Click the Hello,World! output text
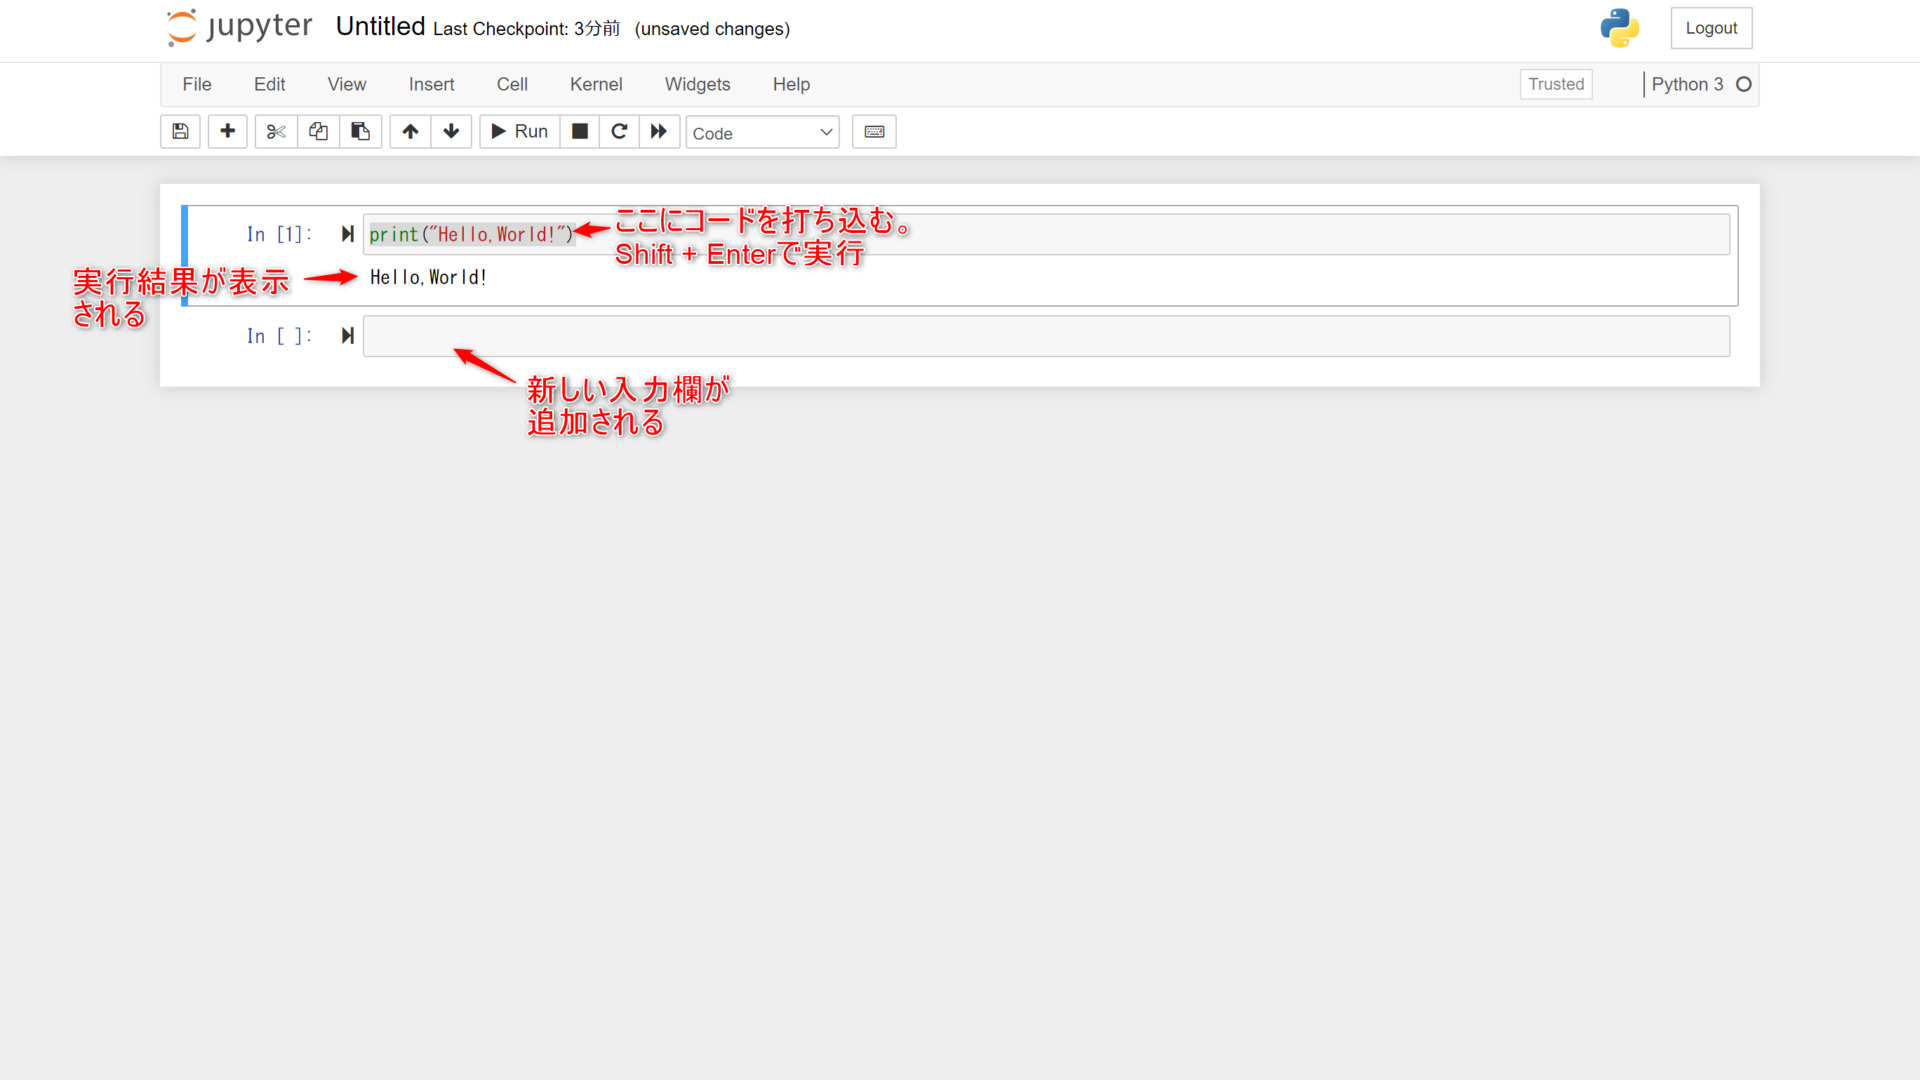Screen dimensions: 1920x1080 [x=428, y=277]
